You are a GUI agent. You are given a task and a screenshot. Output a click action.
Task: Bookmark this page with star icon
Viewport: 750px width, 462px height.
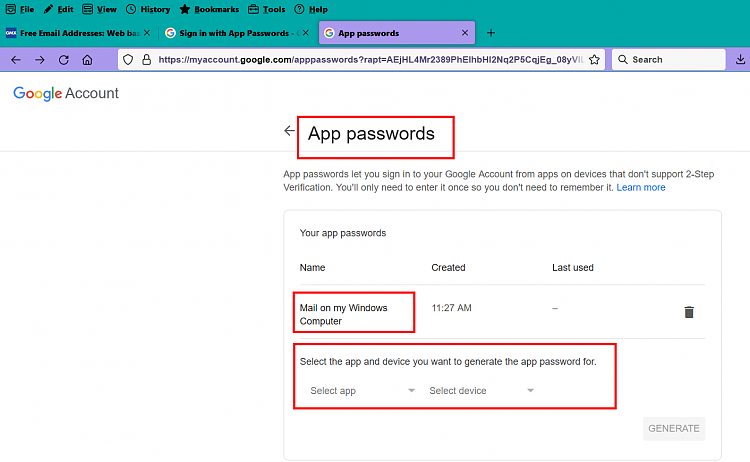point(594,60)
